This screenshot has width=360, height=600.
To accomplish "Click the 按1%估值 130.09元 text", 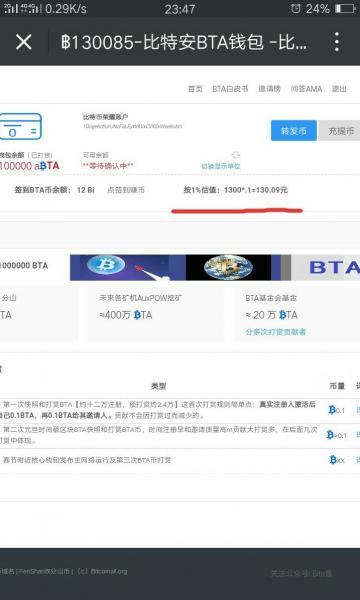I will (x=235, y=190).
